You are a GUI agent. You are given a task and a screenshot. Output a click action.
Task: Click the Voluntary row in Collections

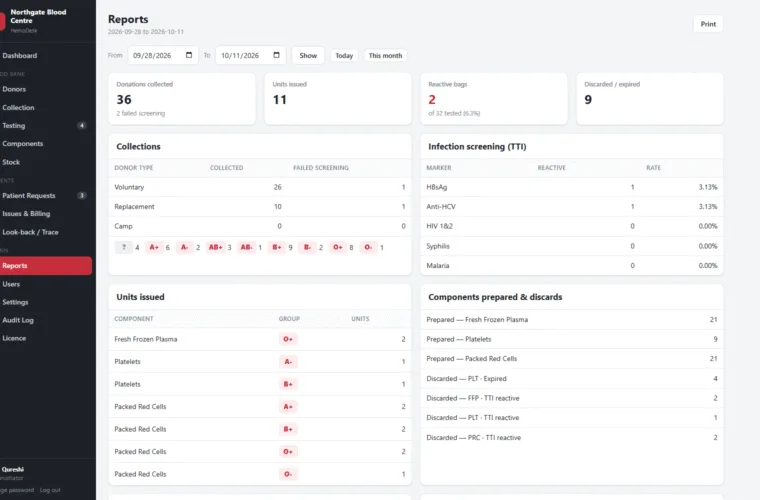coord(260,187)
